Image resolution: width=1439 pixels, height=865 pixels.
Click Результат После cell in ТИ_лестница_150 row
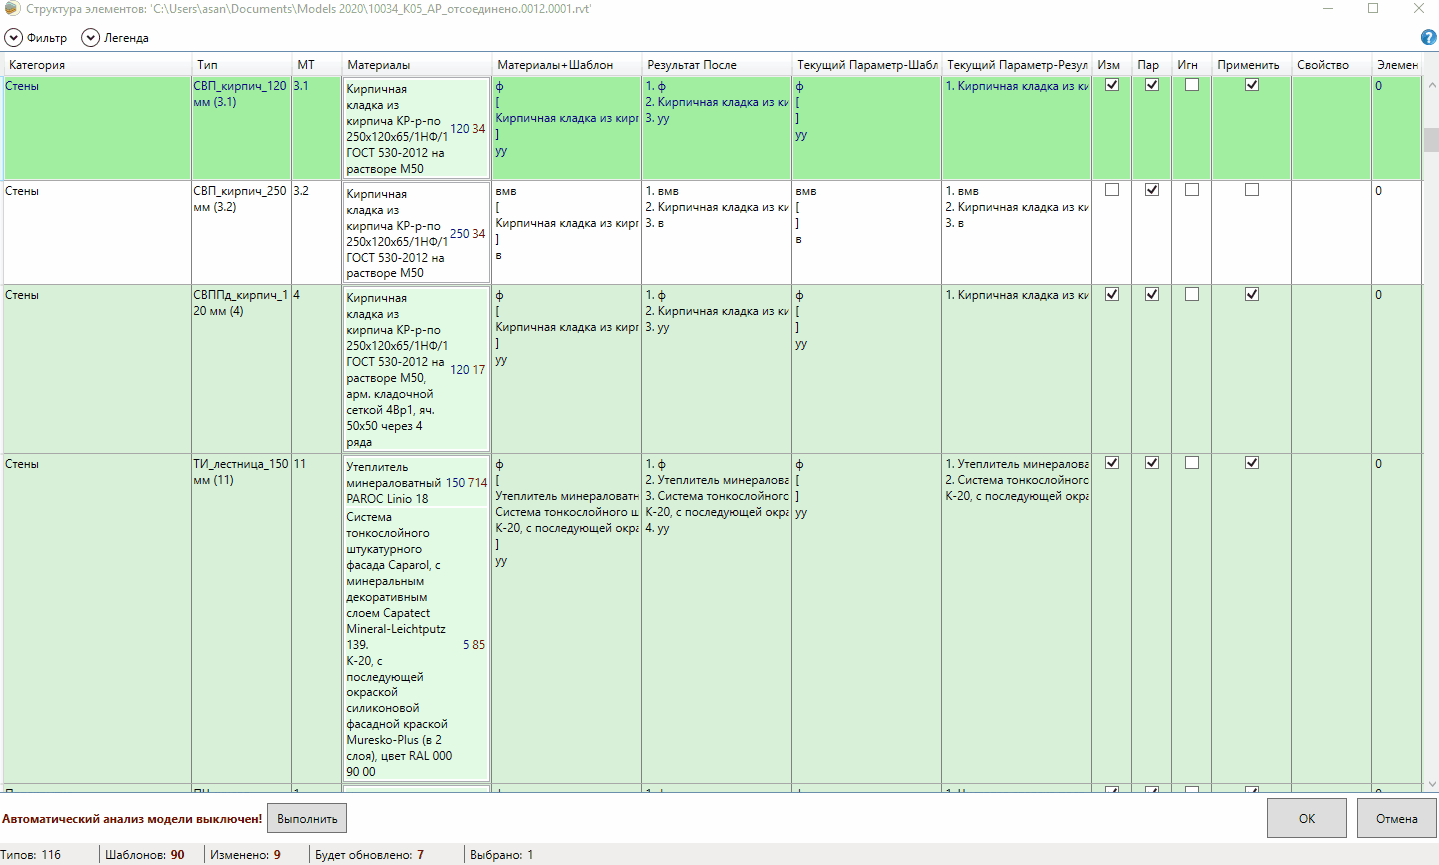coord(717,619)
